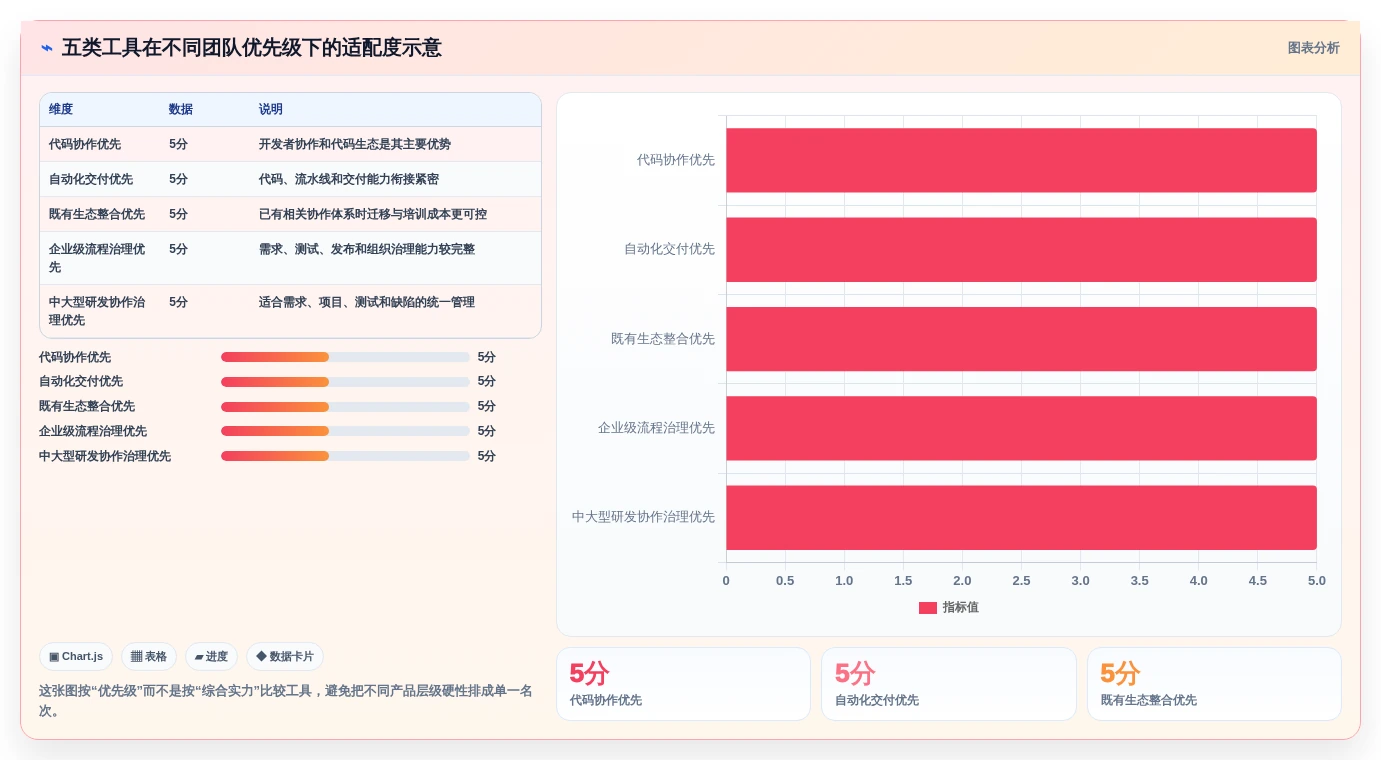
Task: Click 需求、测试、发布和组织治理能力较完整 cell
Action: pyautogui.click(x=367, y=249)
